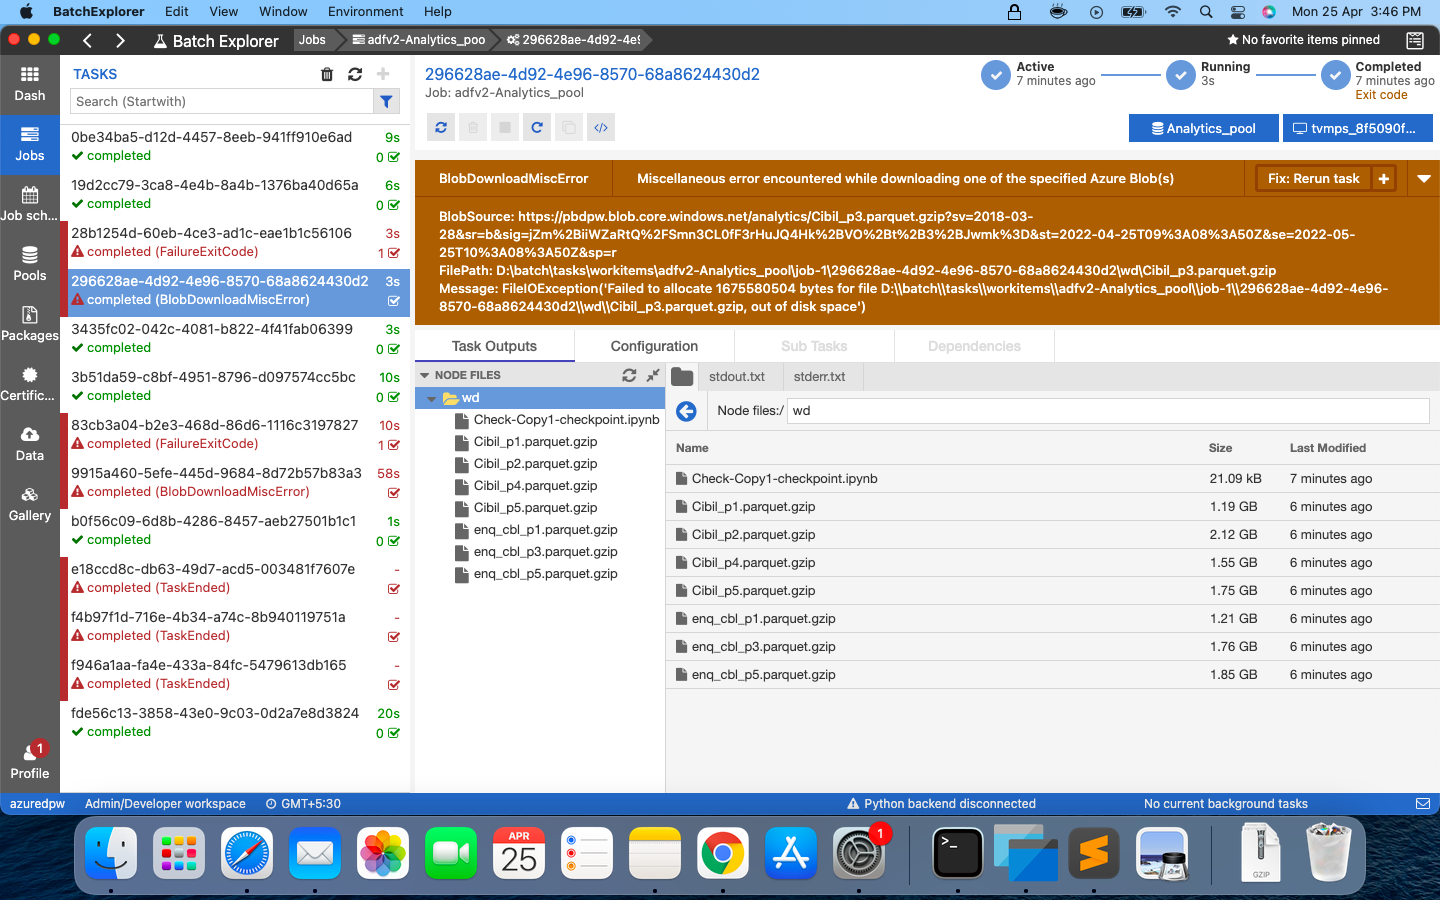
Task: Click Fix: Rerun task button
Action: coord(1314,179)
